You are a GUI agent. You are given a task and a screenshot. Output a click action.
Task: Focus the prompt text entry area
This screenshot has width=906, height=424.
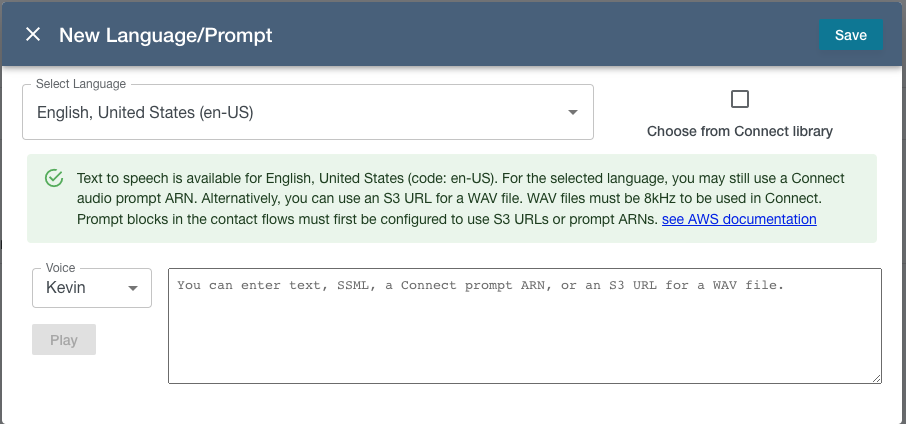525,326
